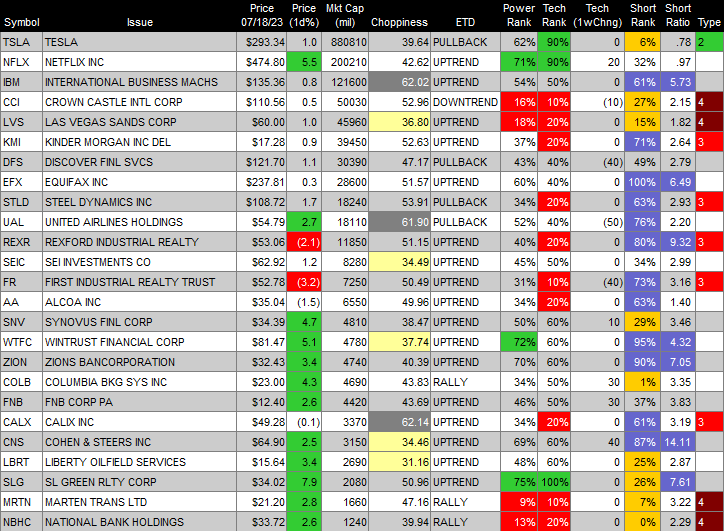Viewport: 724px width, 531px height.
Task: Click the INTERNATIONAL BUSINESS MACHS issue name
Action: [131, 82]
